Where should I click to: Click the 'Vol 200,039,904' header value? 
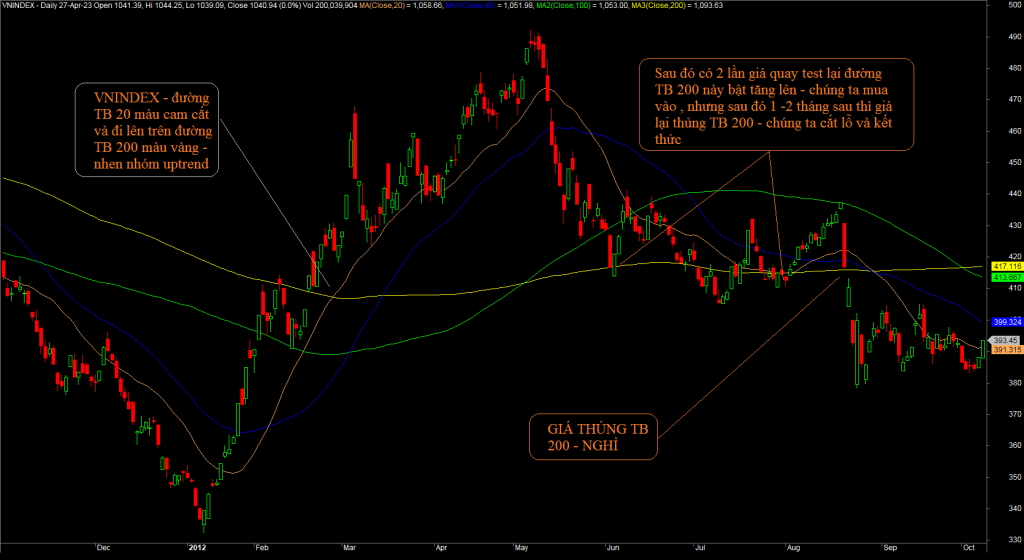[330, 5]
